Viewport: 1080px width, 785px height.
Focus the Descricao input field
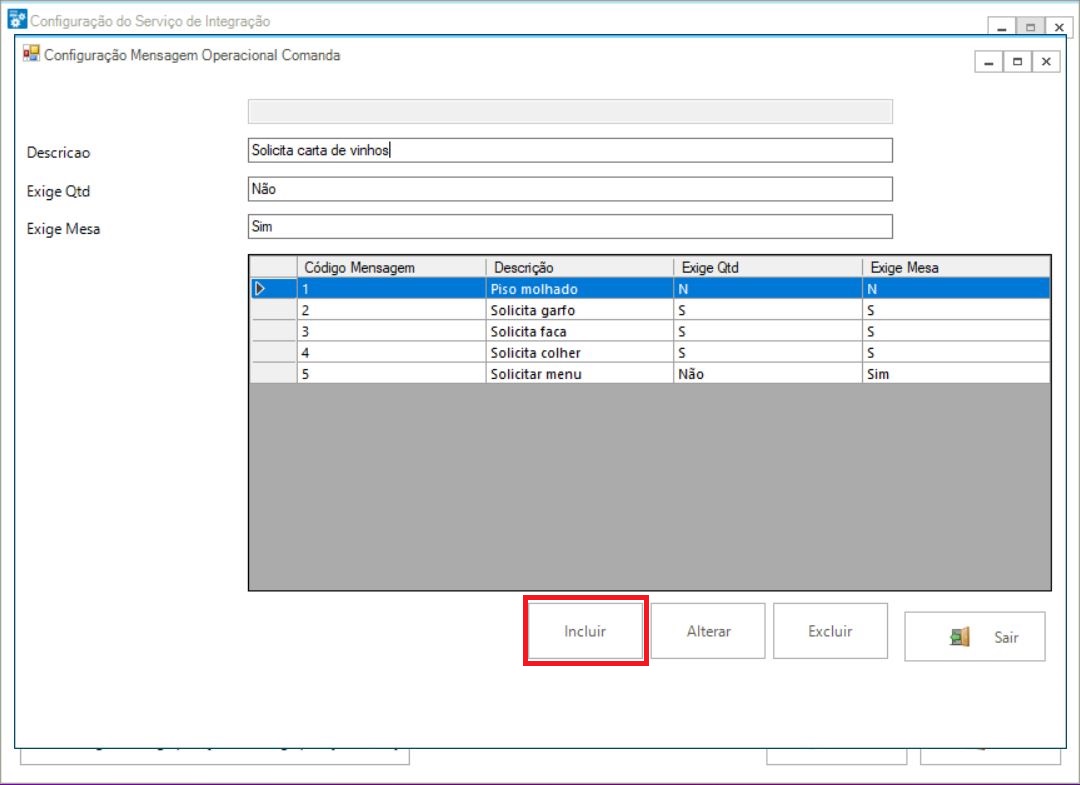[x=570, y=150]
